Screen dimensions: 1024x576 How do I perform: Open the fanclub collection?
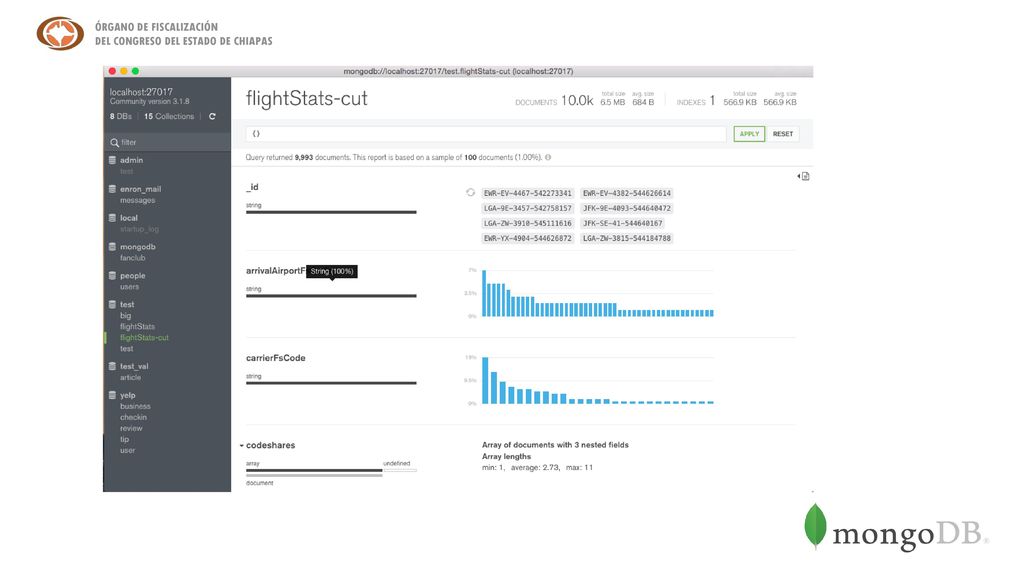point(133,258)
